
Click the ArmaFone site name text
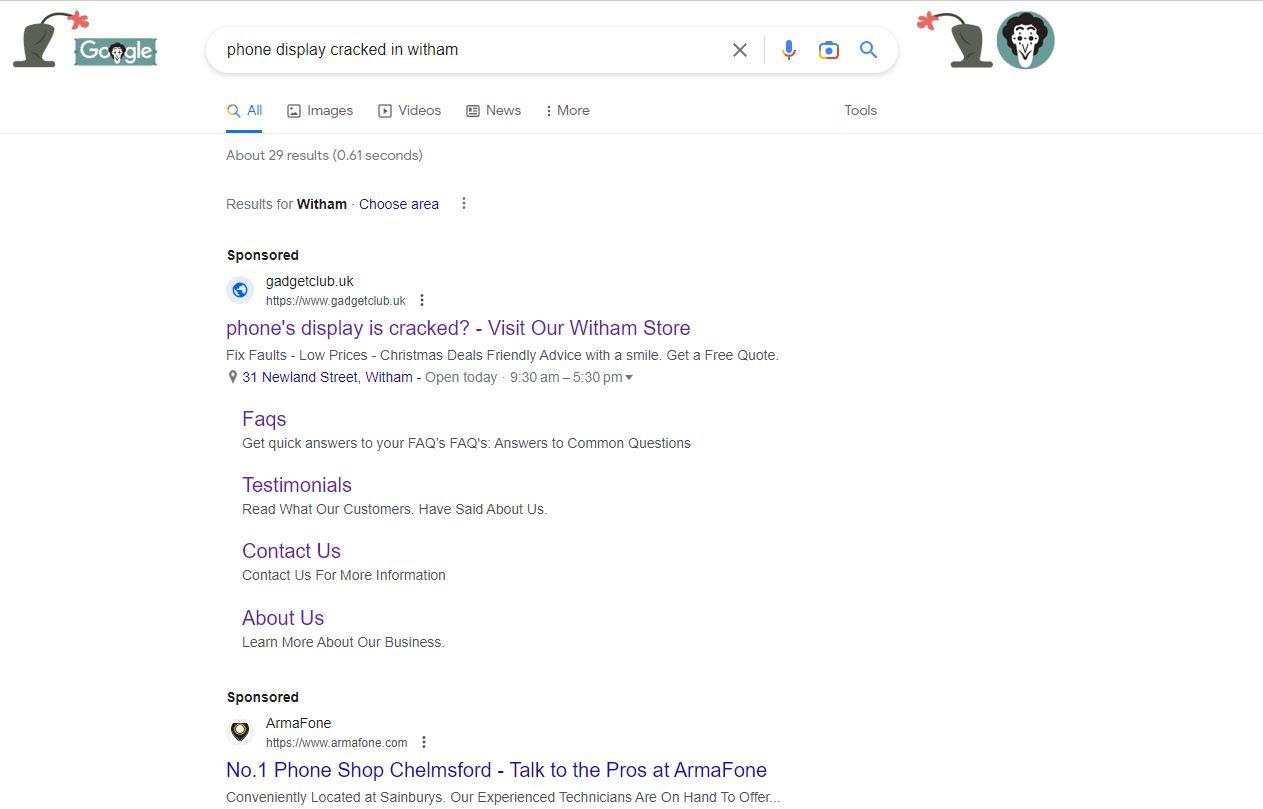pos(298,723)
